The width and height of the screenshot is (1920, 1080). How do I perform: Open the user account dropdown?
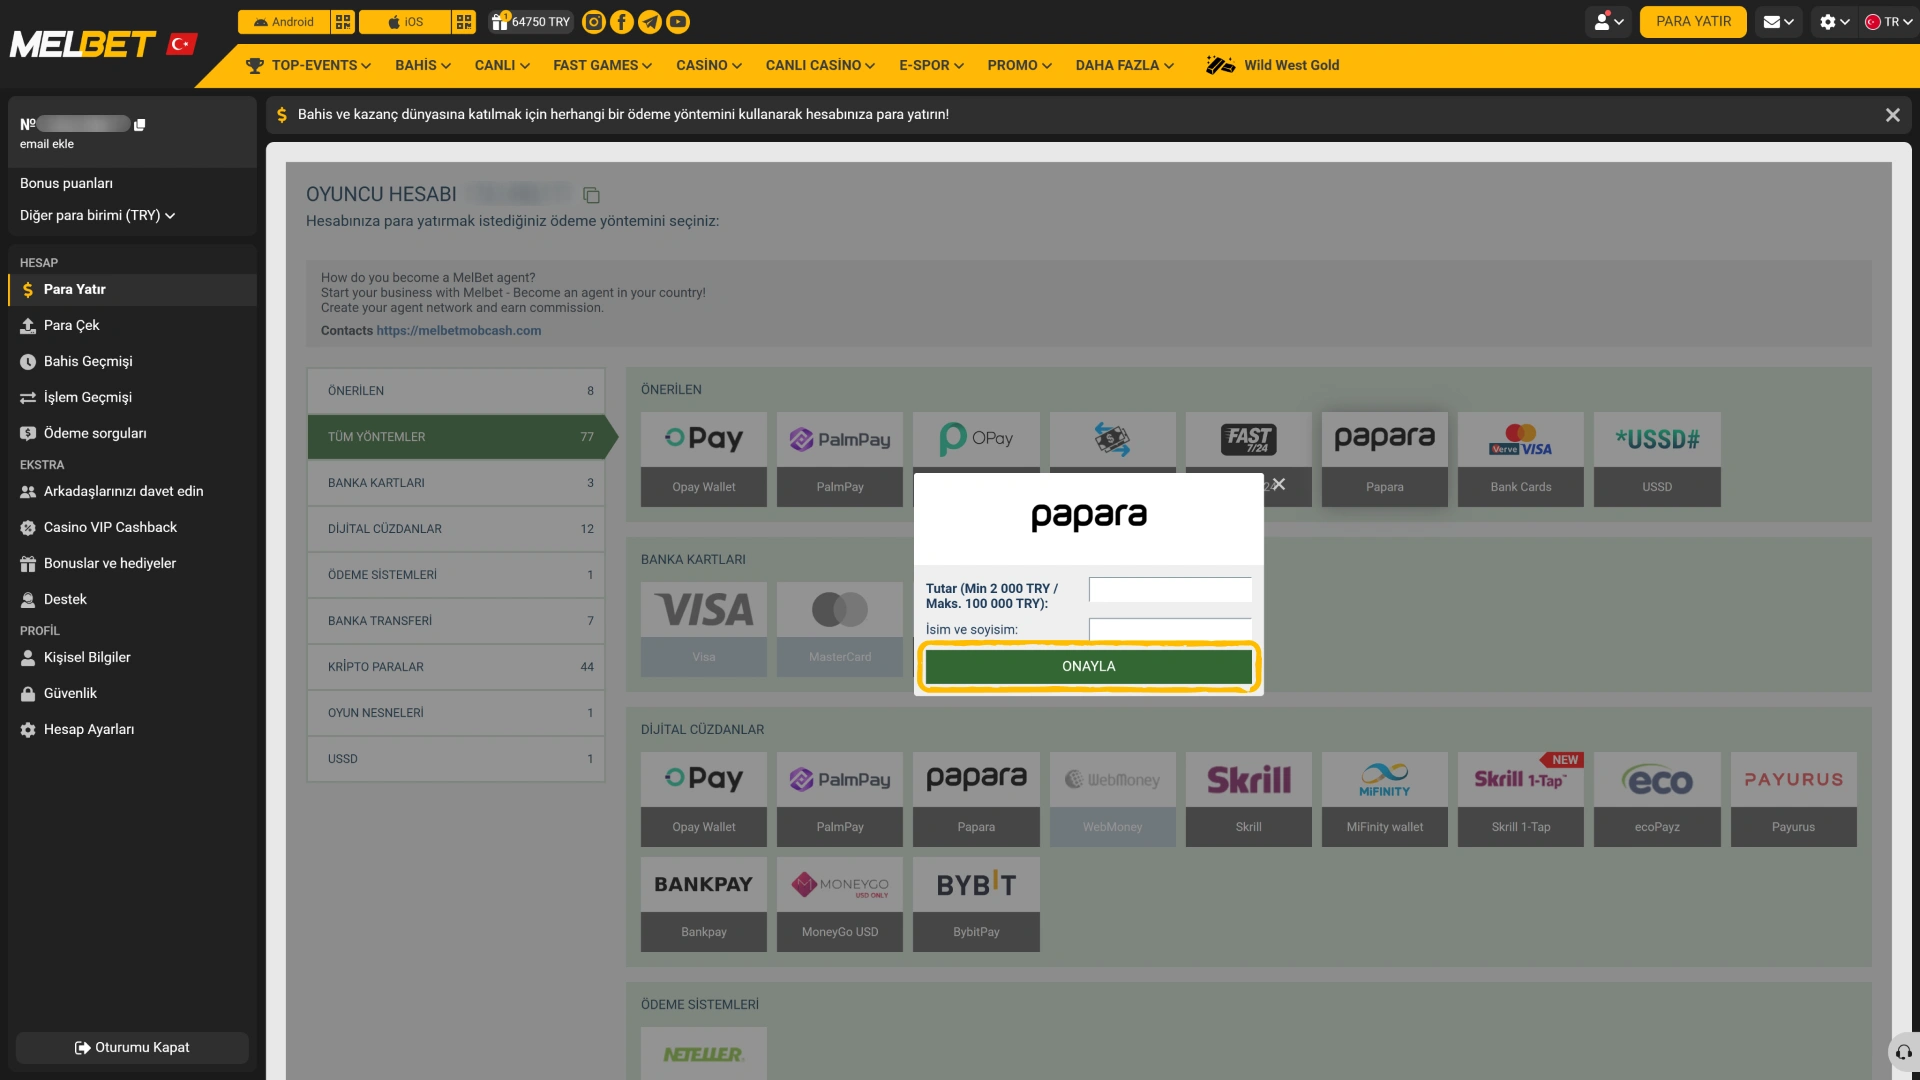[x=1609, y=22]
